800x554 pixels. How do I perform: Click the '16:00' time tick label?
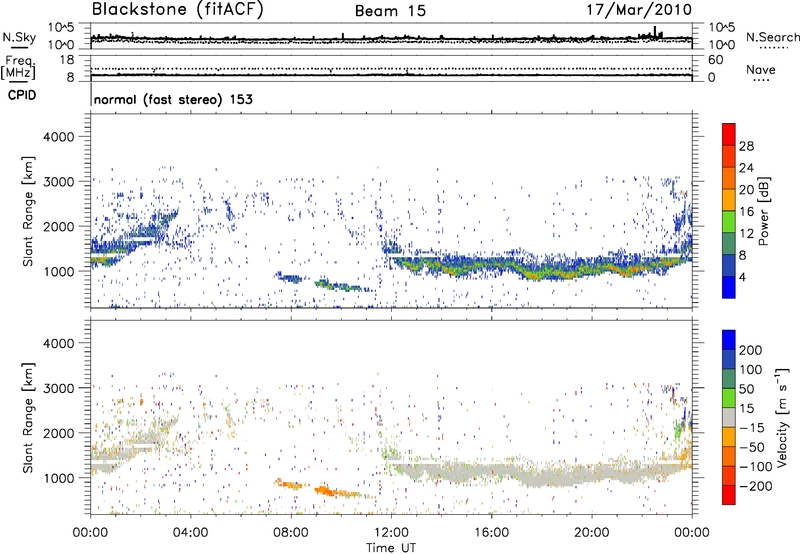pos(491,533)
